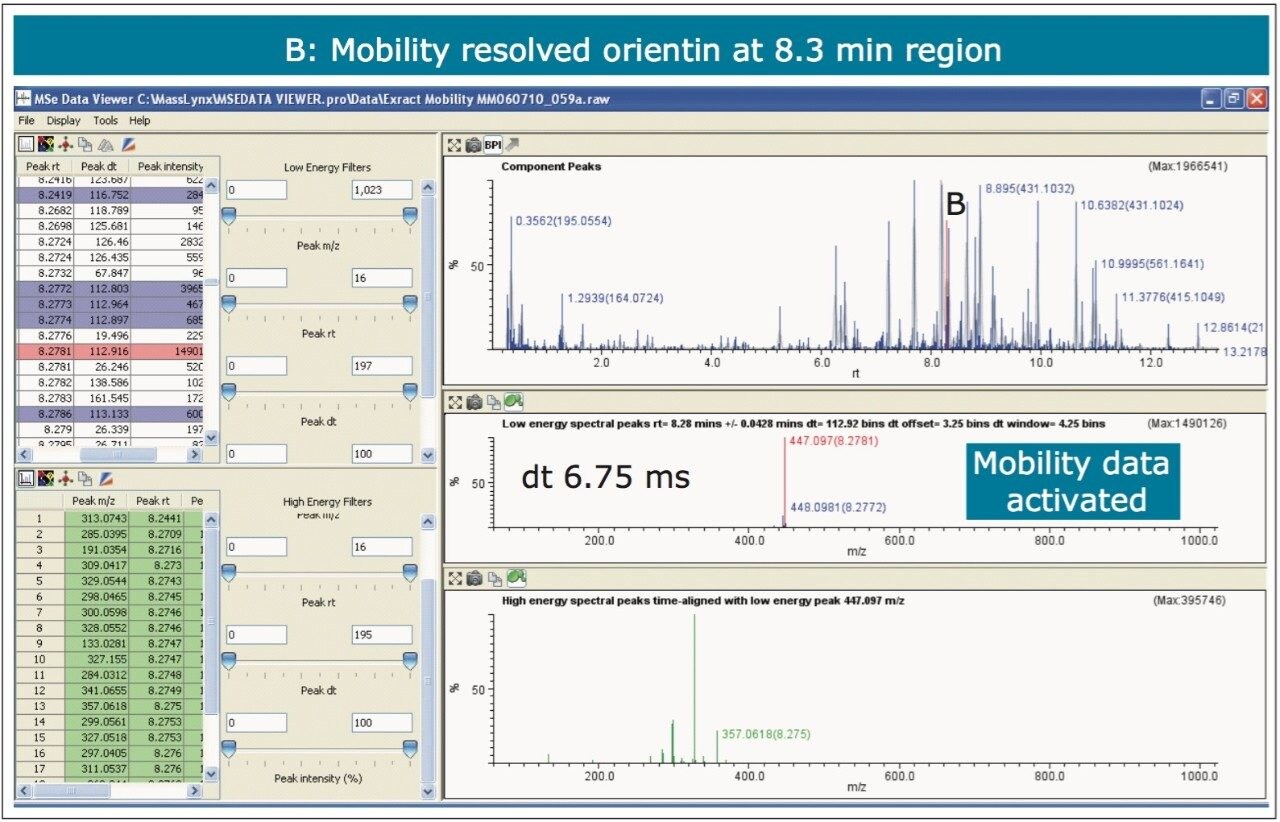Click down arrow of high energy table scrollbar

point(210,773)
